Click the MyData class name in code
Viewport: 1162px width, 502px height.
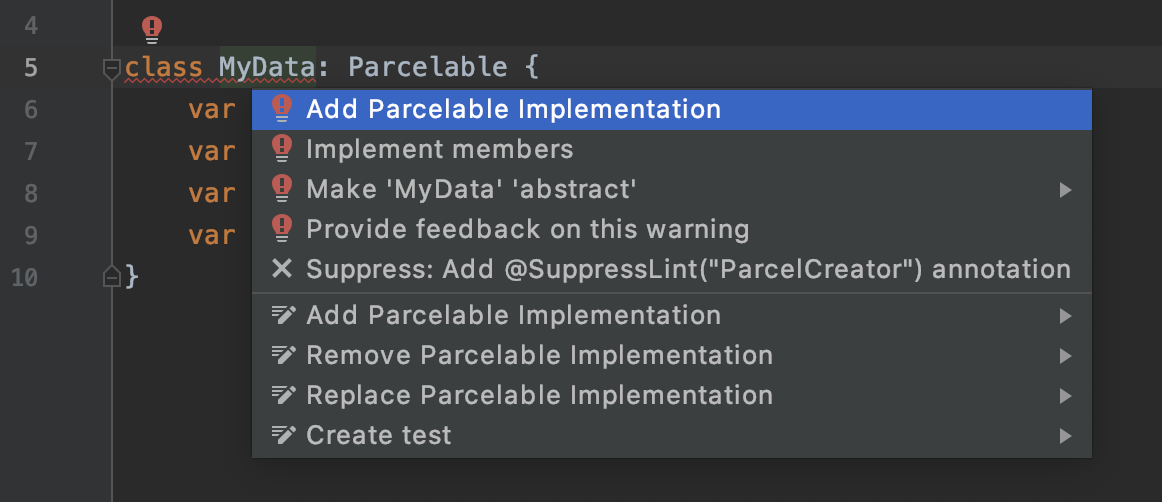click(268, 67)
